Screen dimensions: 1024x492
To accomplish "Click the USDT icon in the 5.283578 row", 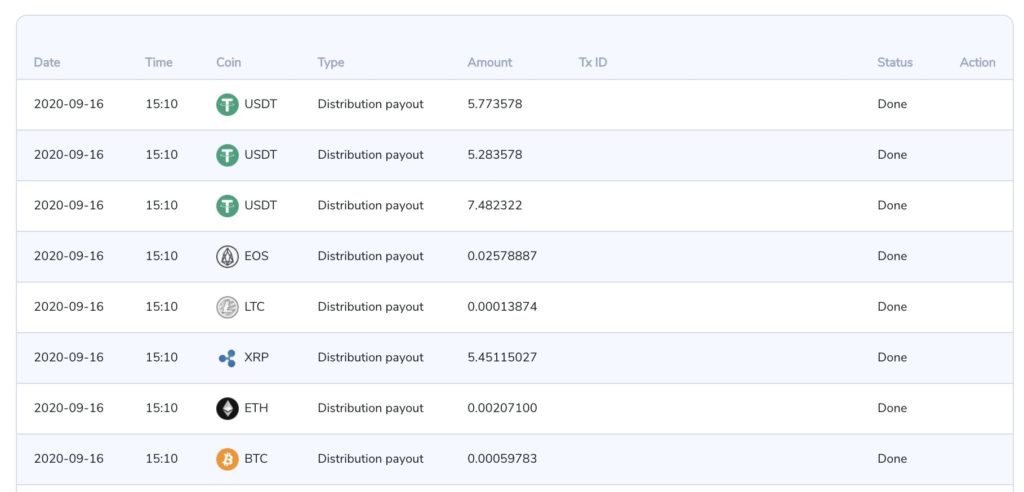I will click(x=227, y=155).
